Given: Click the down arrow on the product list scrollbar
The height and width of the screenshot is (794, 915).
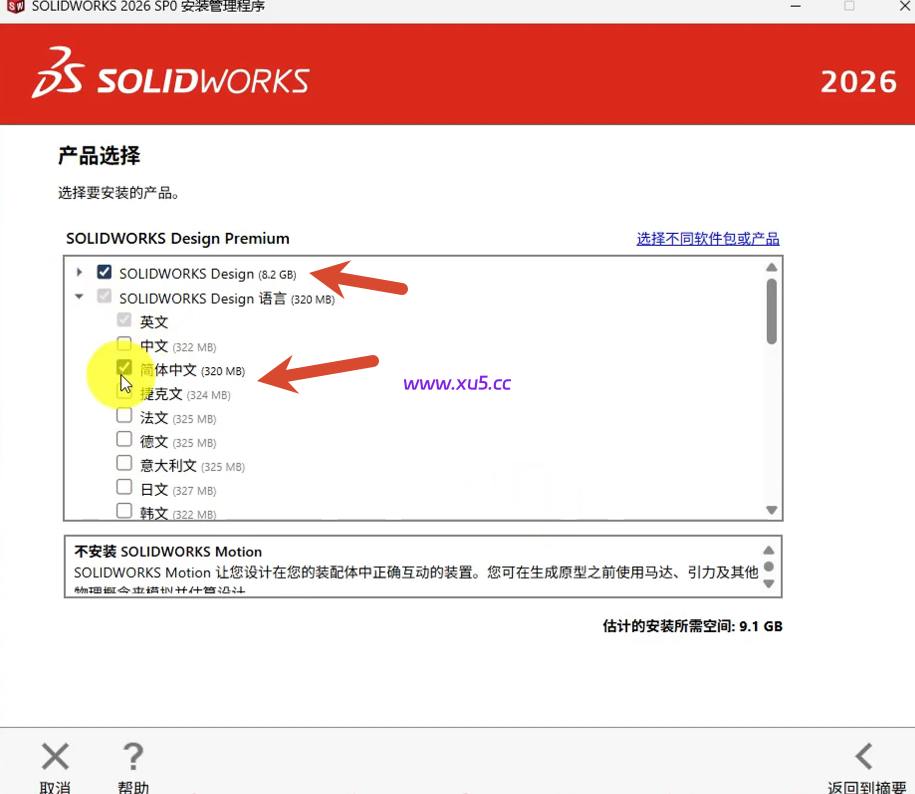Looking at the screenshot, I should (x=771, y=508).
